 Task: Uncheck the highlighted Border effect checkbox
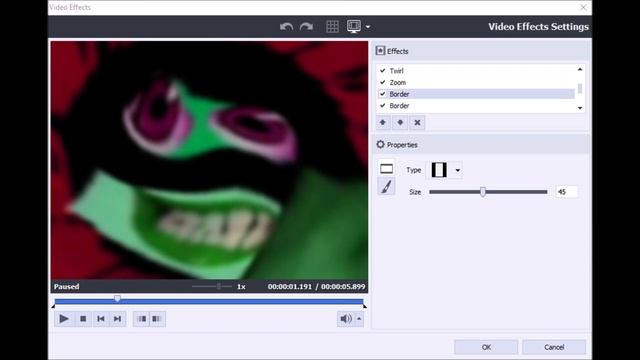pos(382,94)
